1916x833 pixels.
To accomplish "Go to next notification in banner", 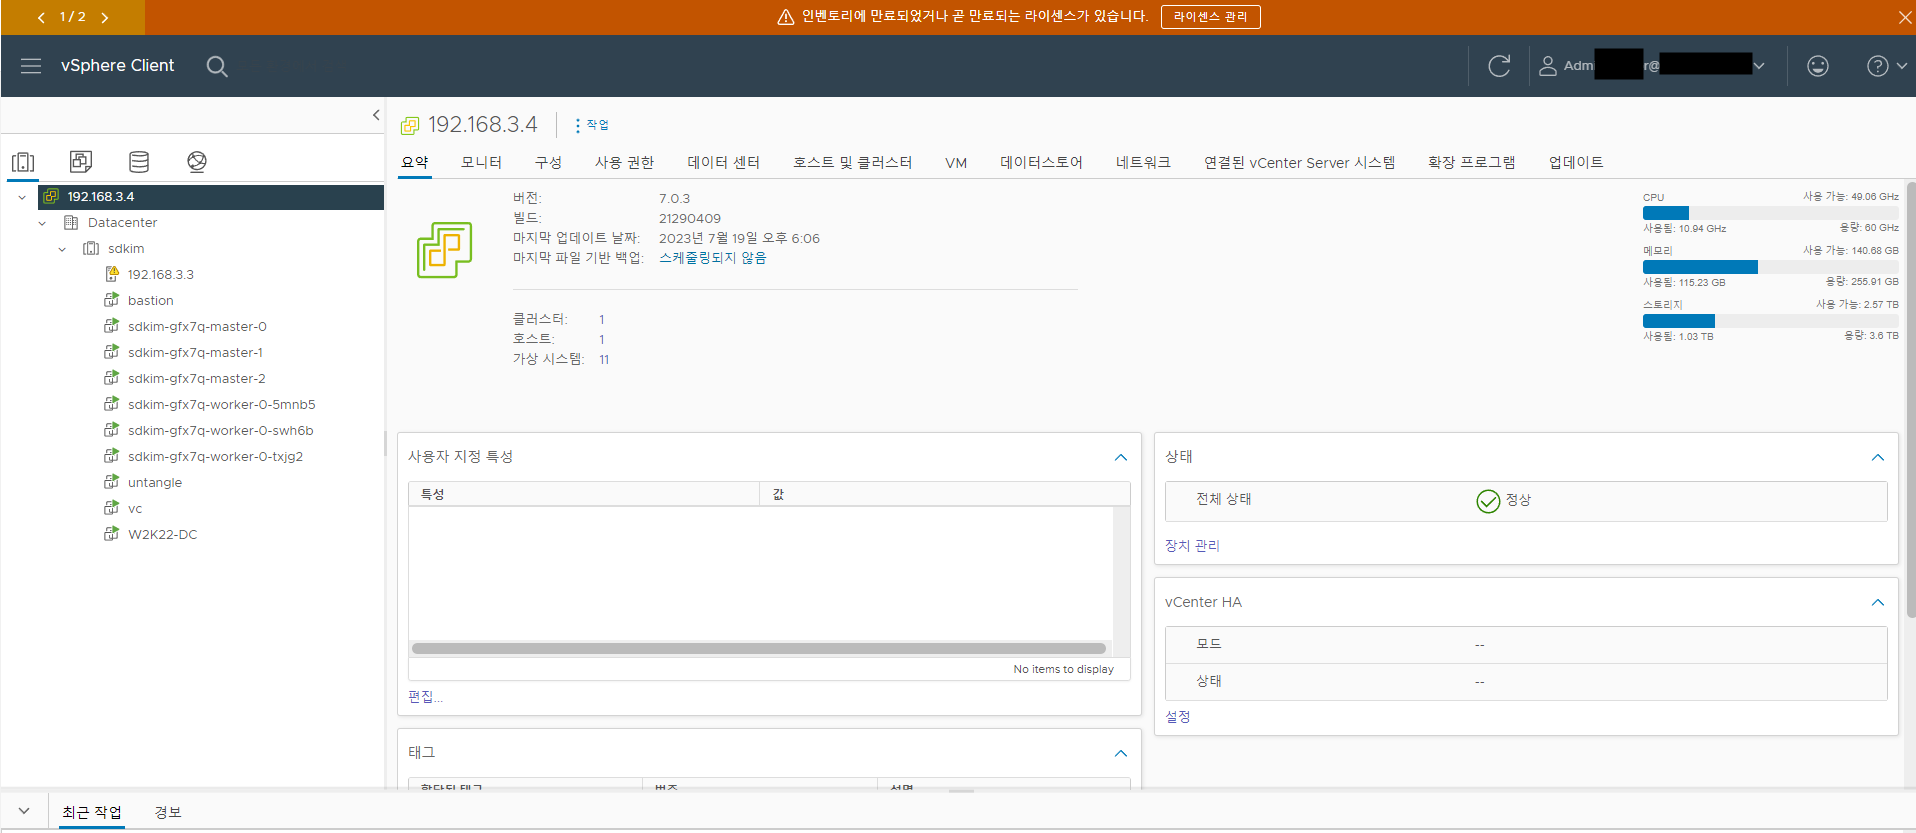I will tap(105, 17).
